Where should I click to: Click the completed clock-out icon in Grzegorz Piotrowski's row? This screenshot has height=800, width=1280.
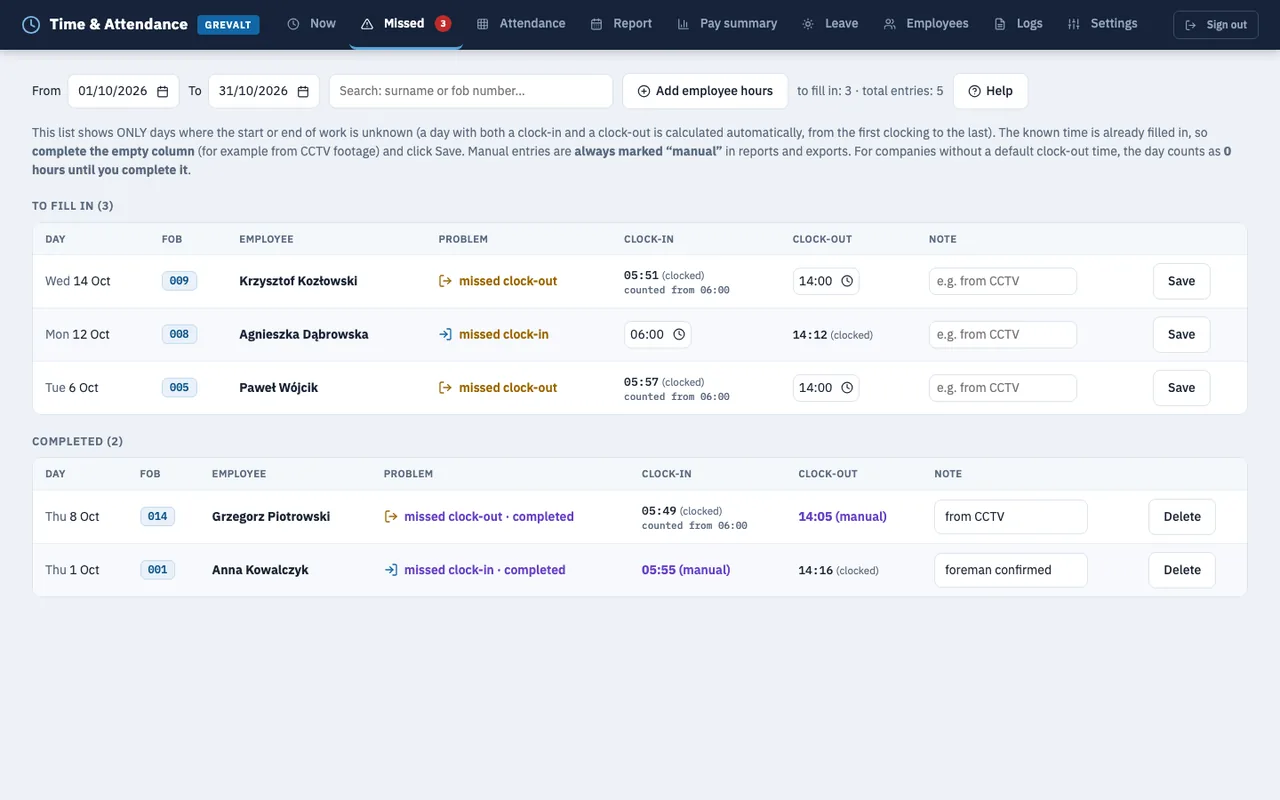391,517
